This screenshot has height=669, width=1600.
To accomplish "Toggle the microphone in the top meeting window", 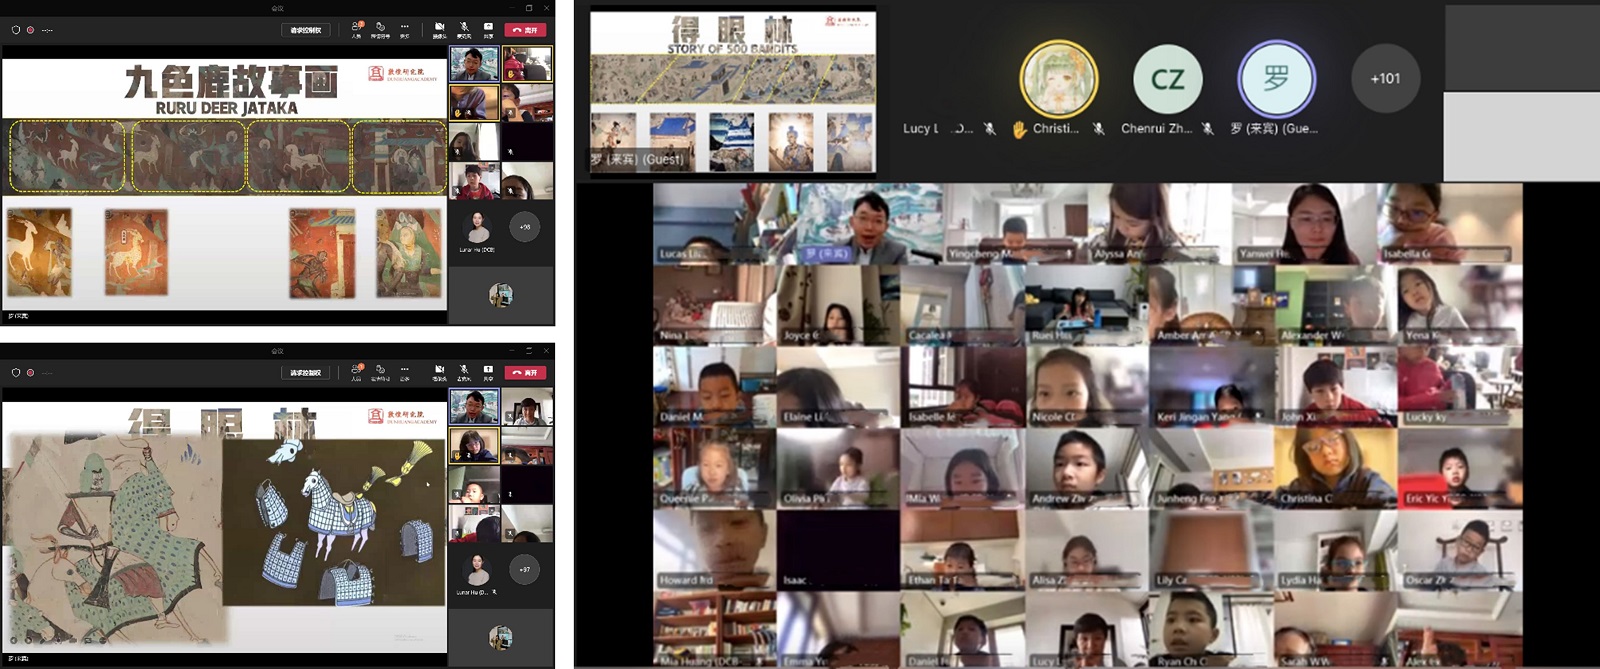I will click(x=464, y=29).
